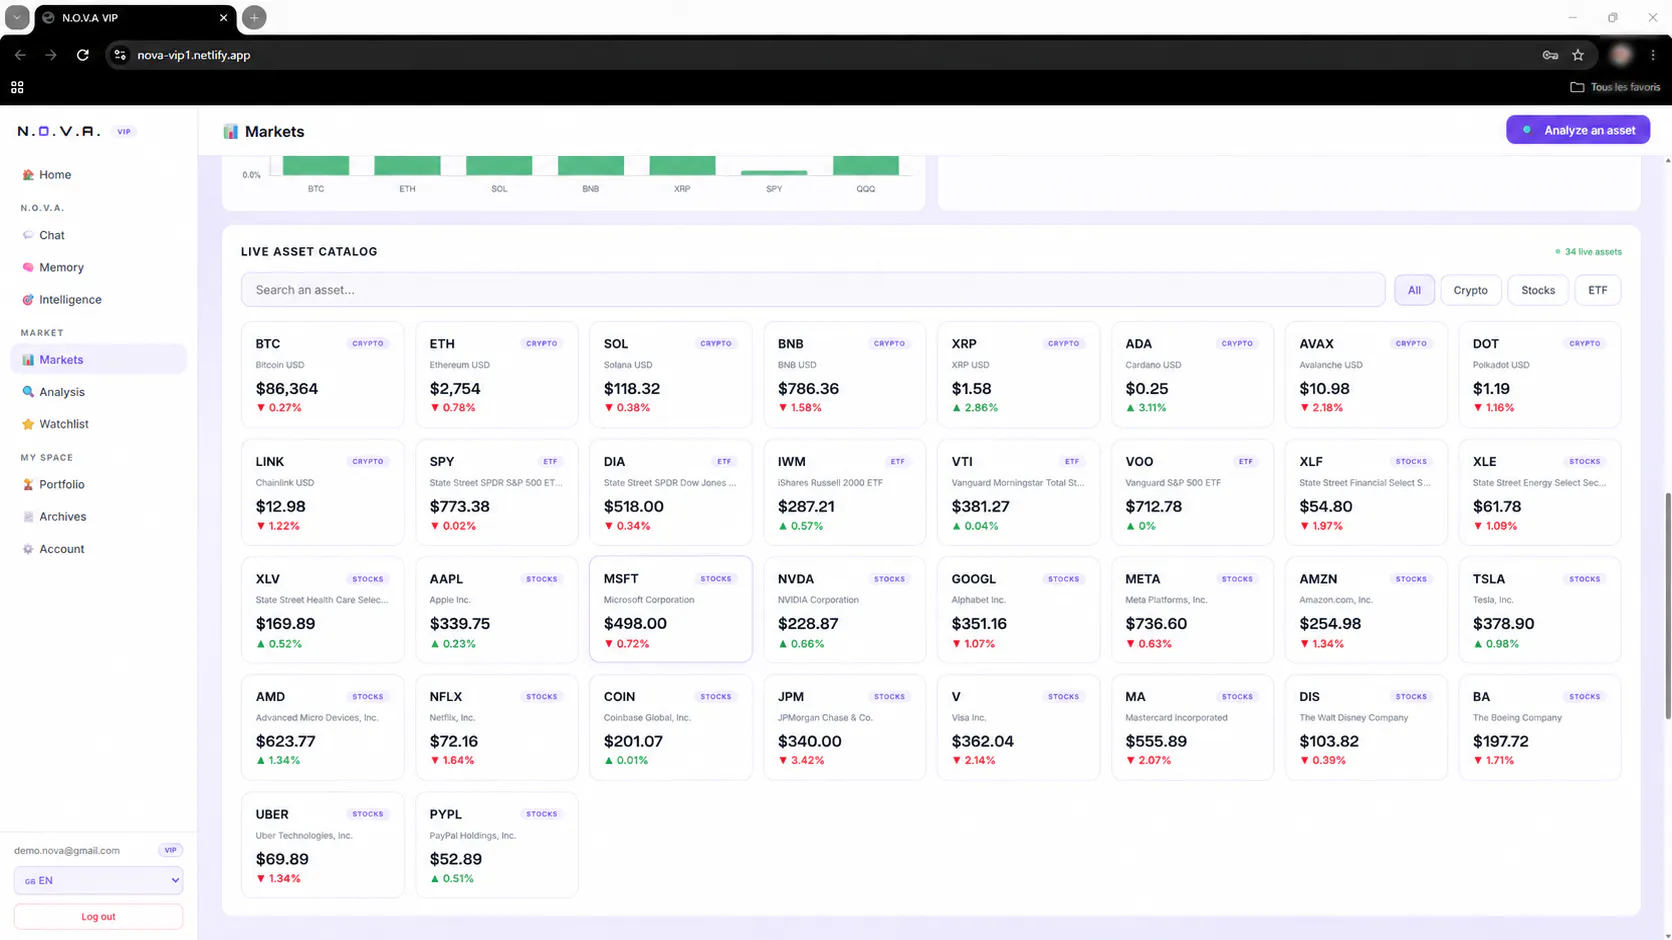Reload the page with the refresh icon
The image size is (1672, 940).
click(x=83, y=55)
